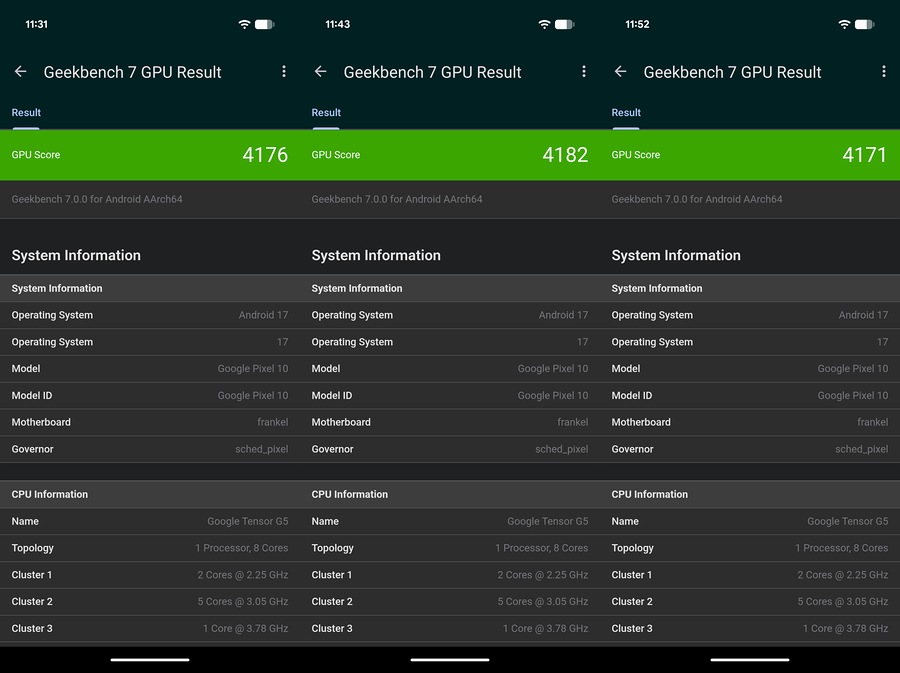Tap back arrow in the 11:31 screen
900x673 pixels.
(x=21, y=72)
